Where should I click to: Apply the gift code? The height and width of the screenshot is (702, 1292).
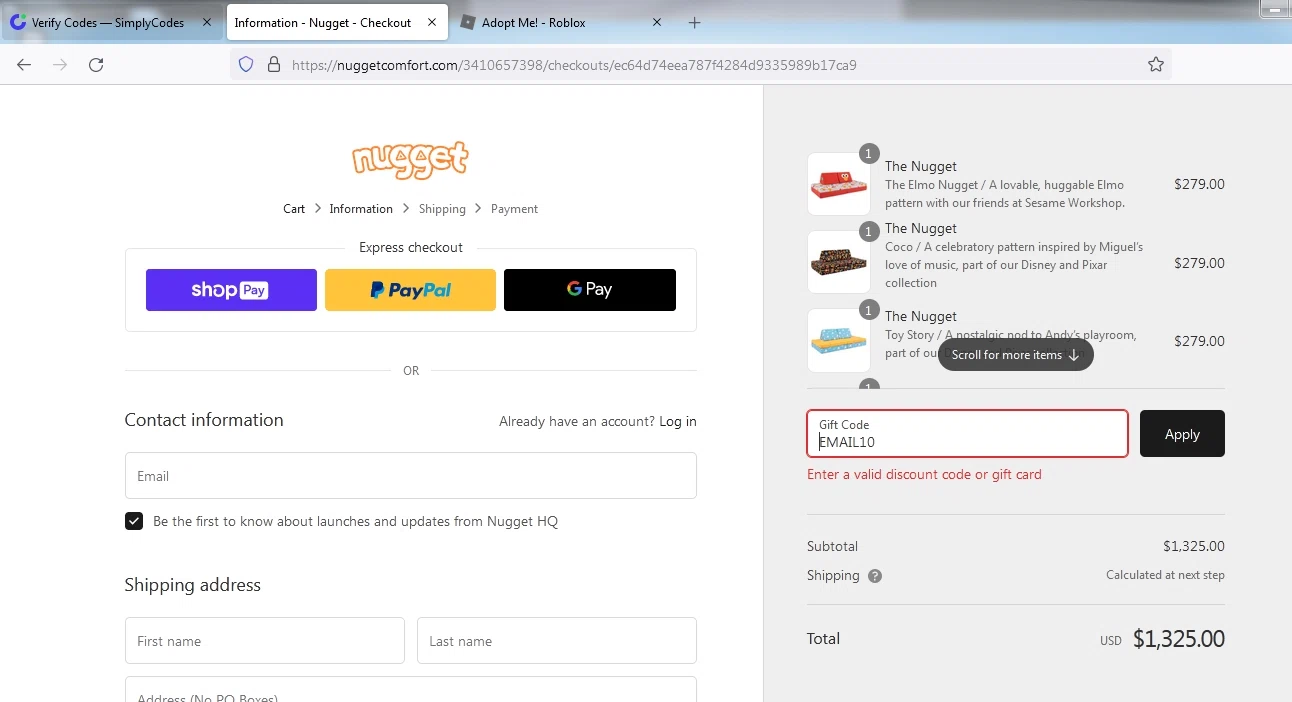click(1182, 433)
